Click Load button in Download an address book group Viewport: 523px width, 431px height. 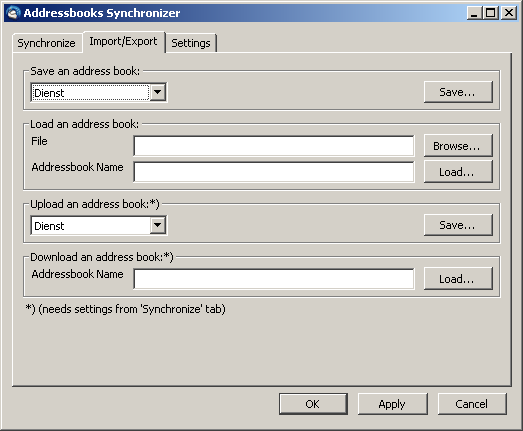coord(458,279)
